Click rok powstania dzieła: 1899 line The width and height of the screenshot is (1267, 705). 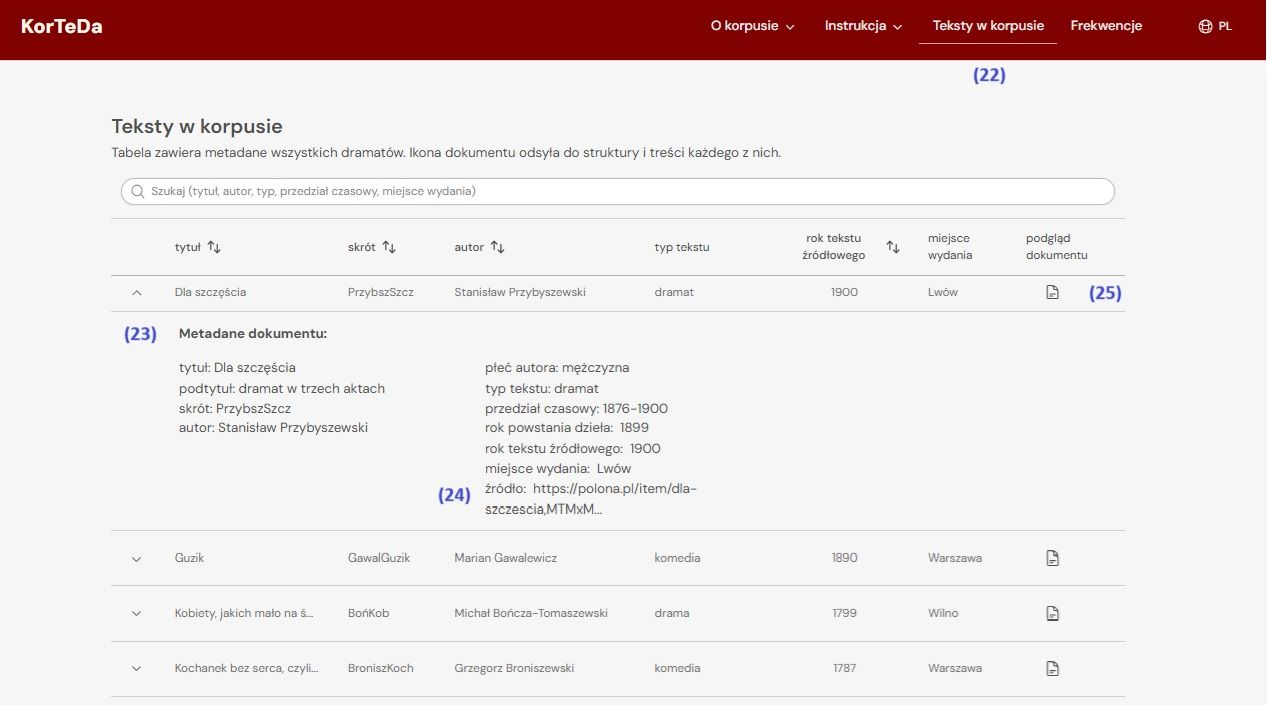567,428
